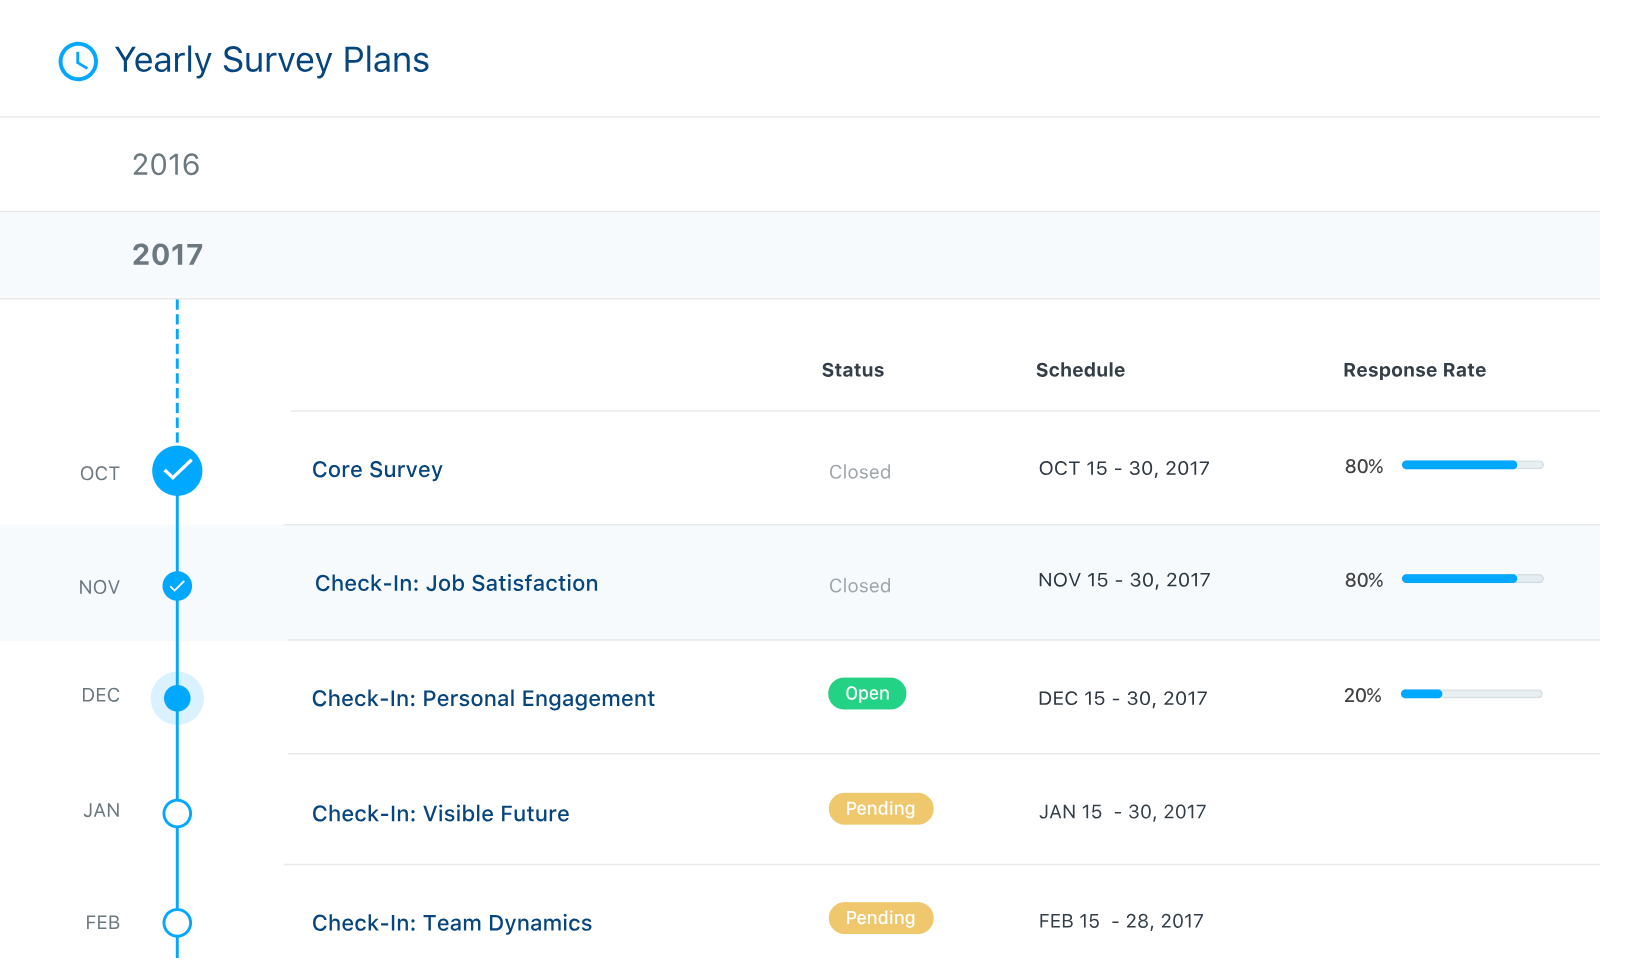Open Check-In: Visible Future survey
Screen dimensions: 1636x976
click(440, 813)
